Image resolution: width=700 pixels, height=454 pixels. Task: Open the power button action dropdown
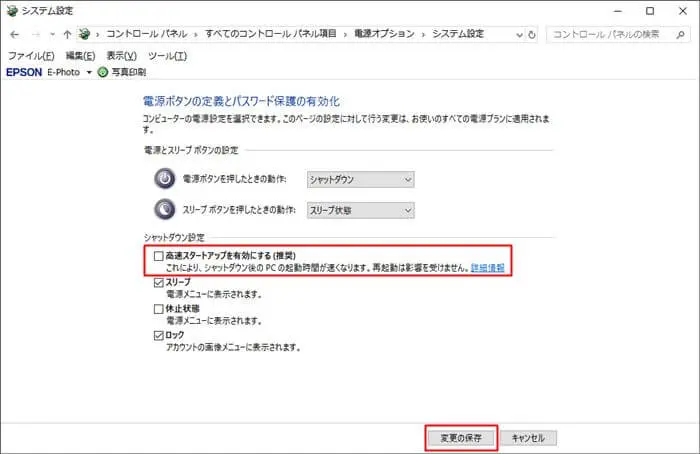[359, 179]
